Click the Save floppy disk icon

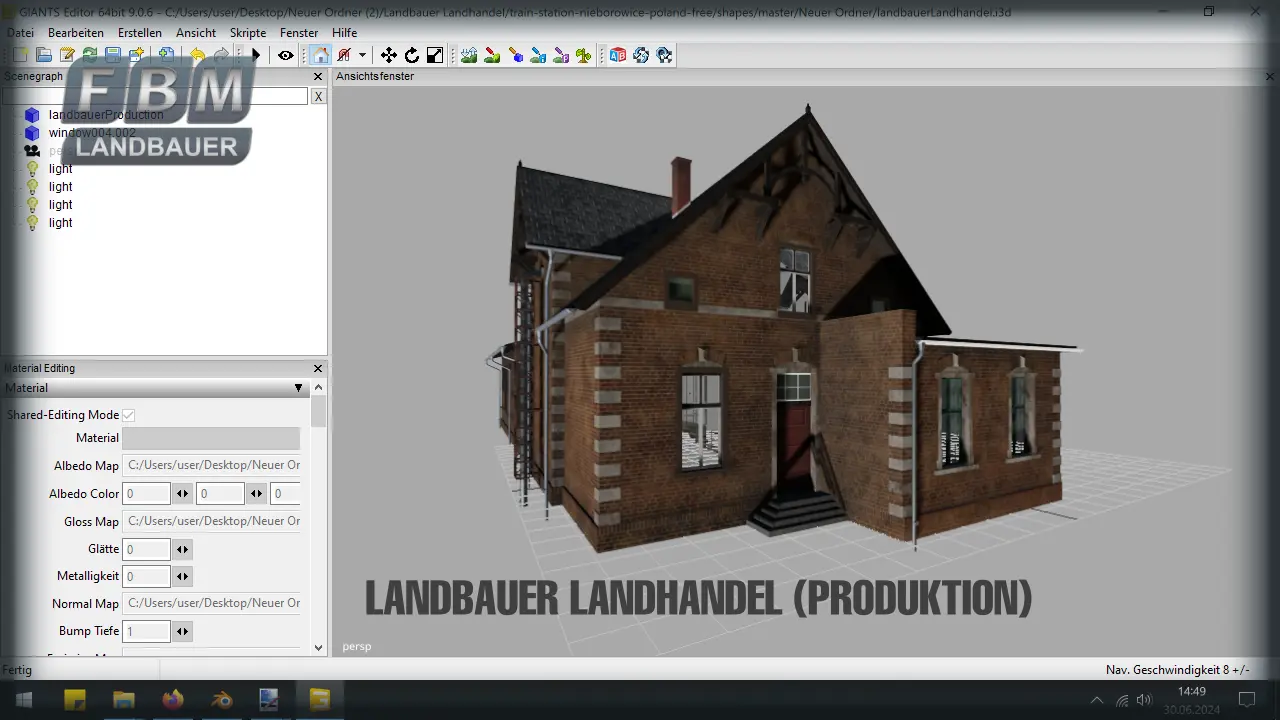pos(113,55)
